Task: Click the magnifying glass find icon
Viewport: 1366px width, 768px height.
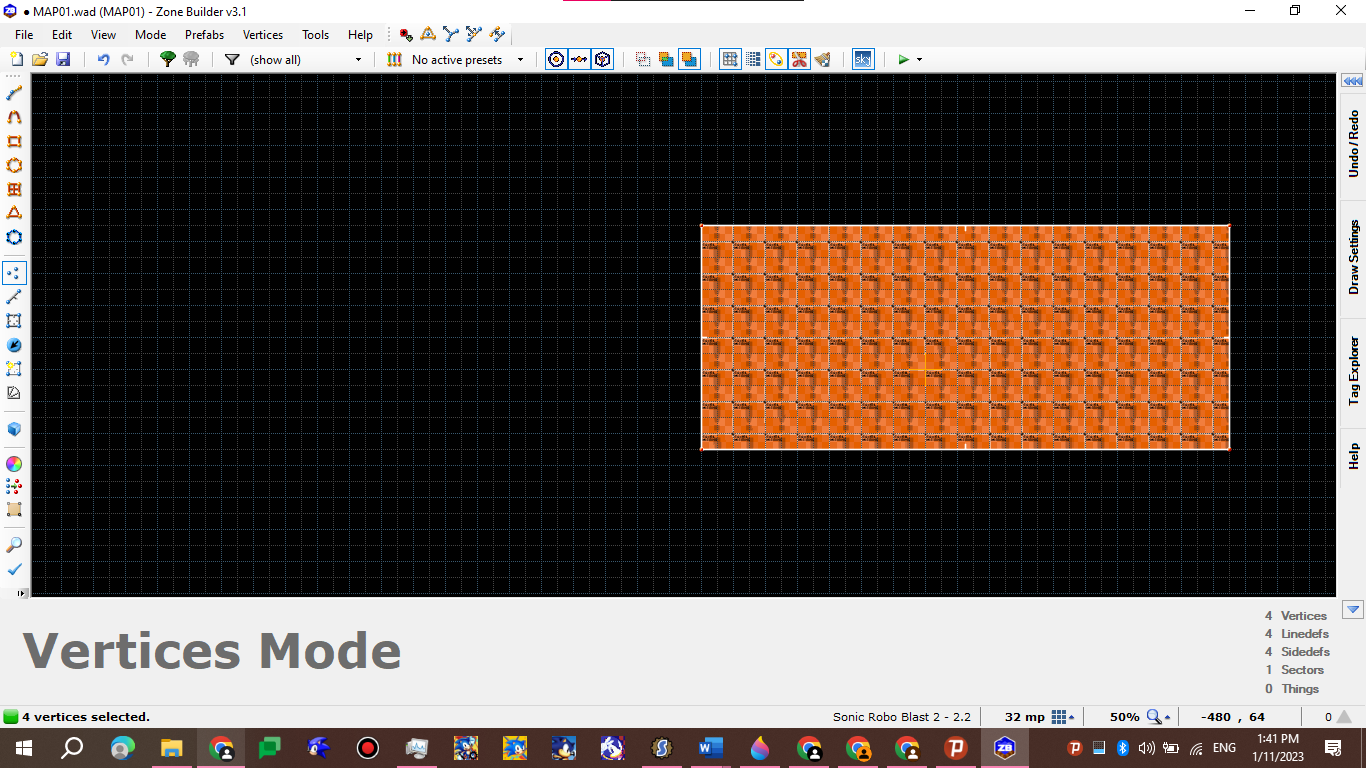Action: pyautogui.click(x=14, y=545)
